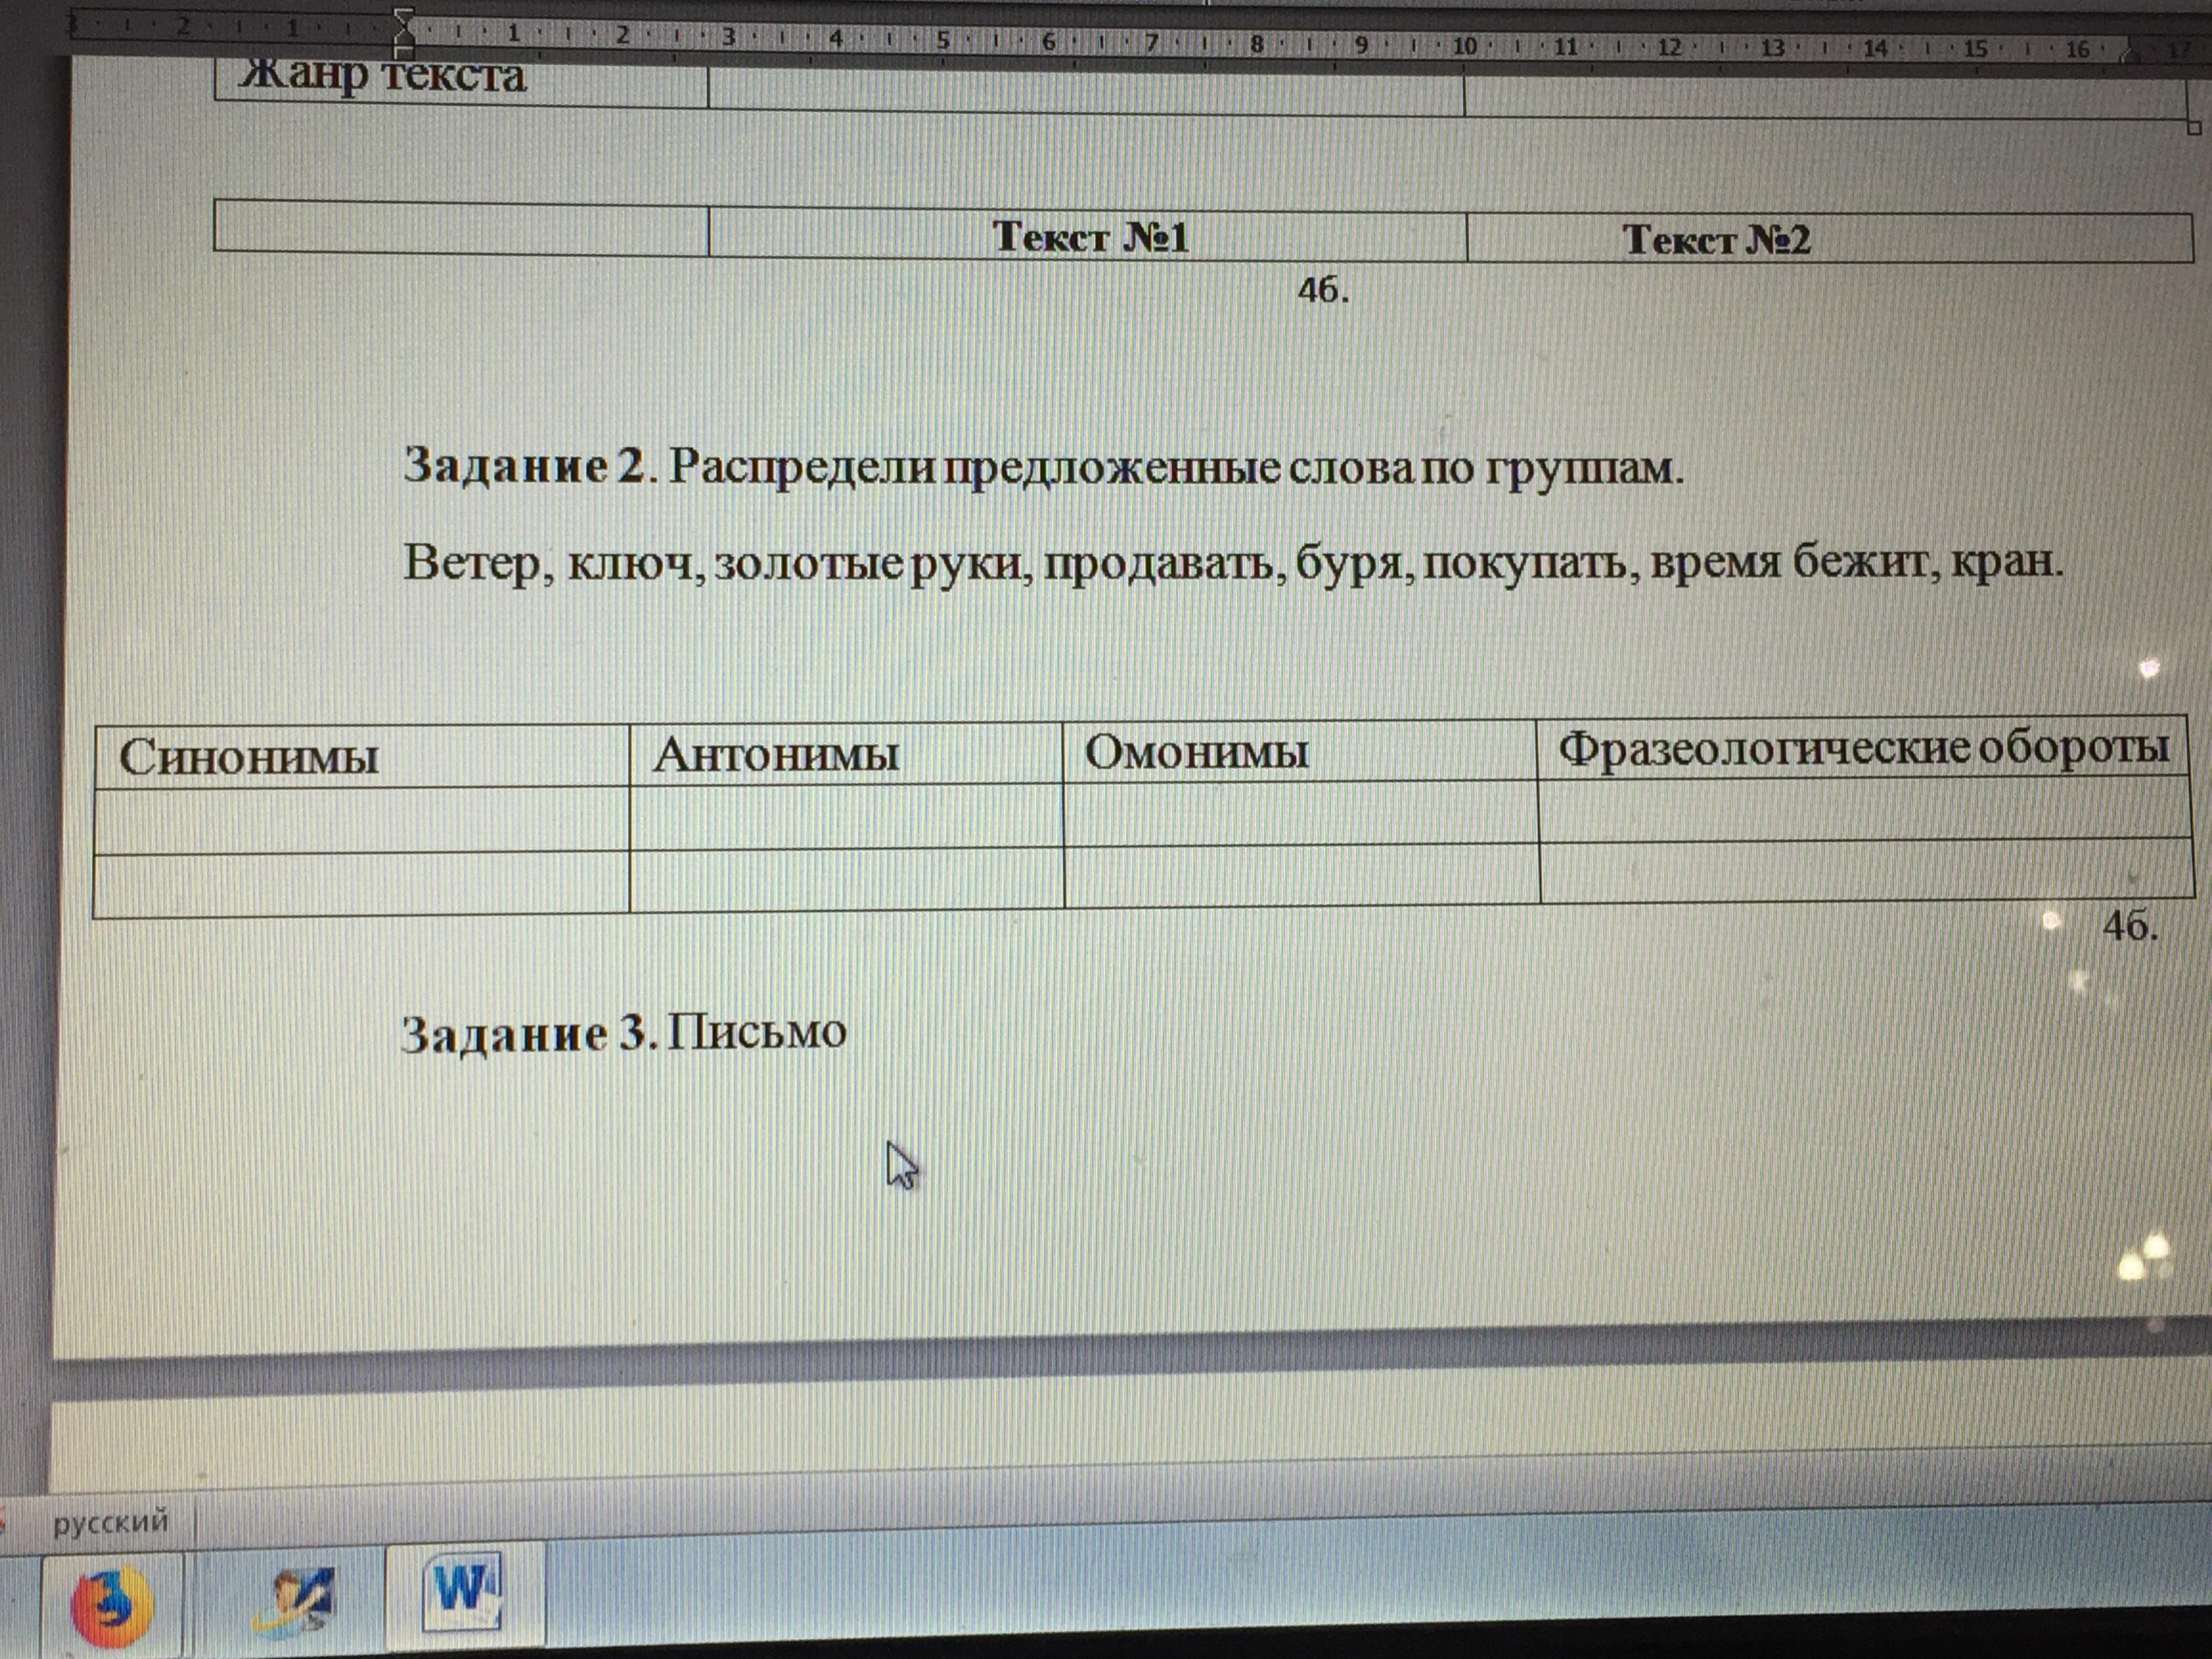
Task: Click the table resize handle corner
Action: click(x=2194, y=128)
